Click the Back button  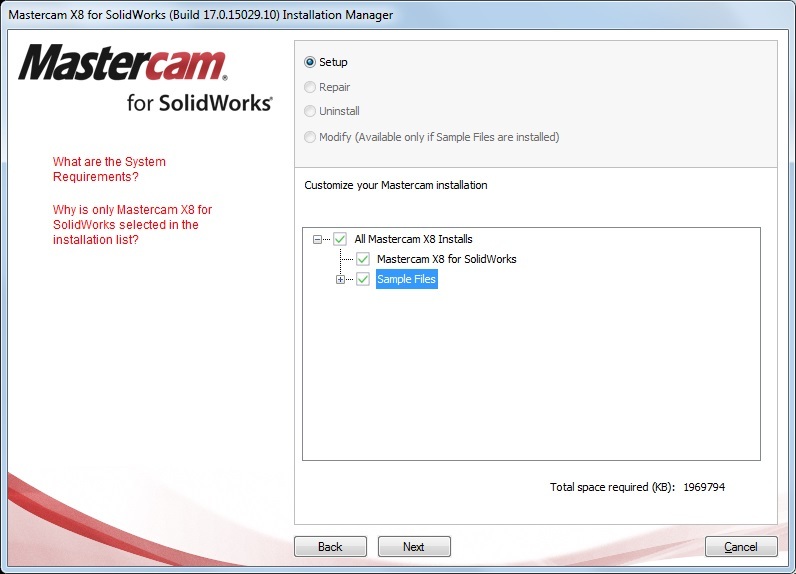tap(330, 547)
